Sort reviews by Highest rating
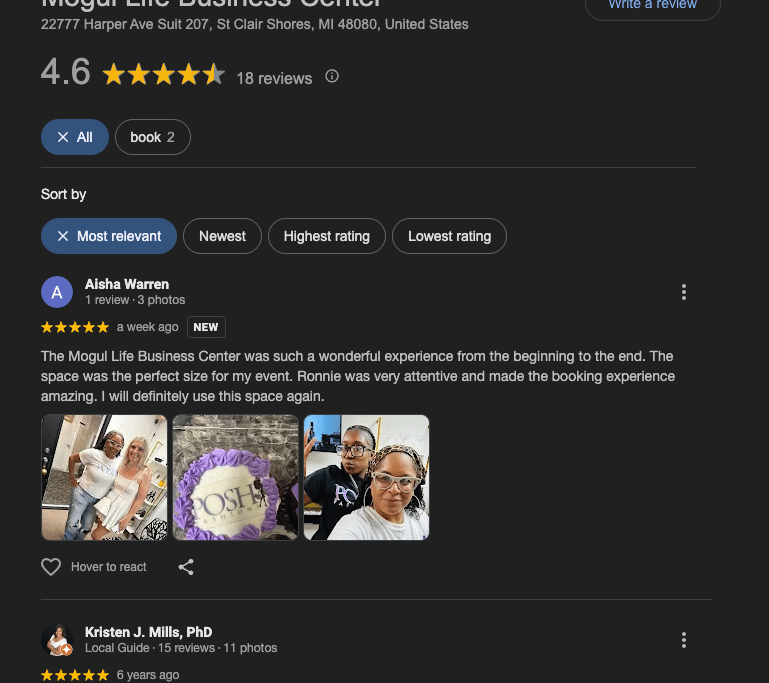This screenshot has width=769, height=683. (327, 236)
